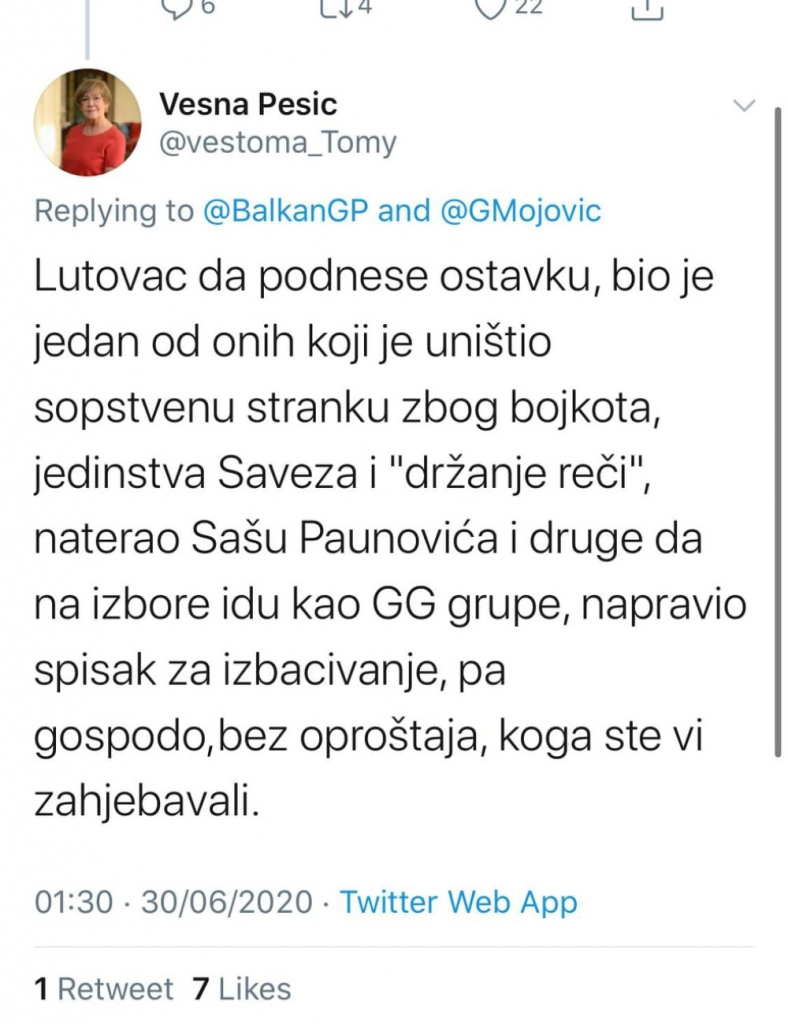Open the reply icon showing 6 replies

(178, 8)
